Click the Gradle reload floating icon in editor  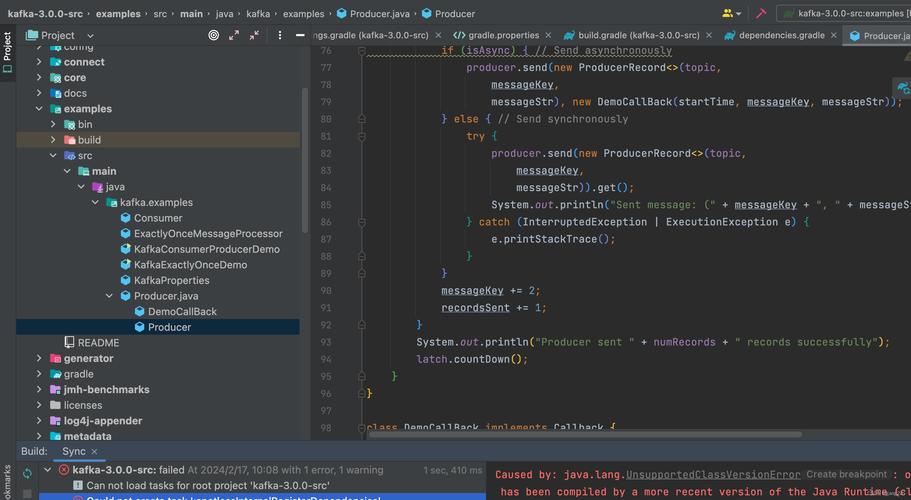click(902, 88)
